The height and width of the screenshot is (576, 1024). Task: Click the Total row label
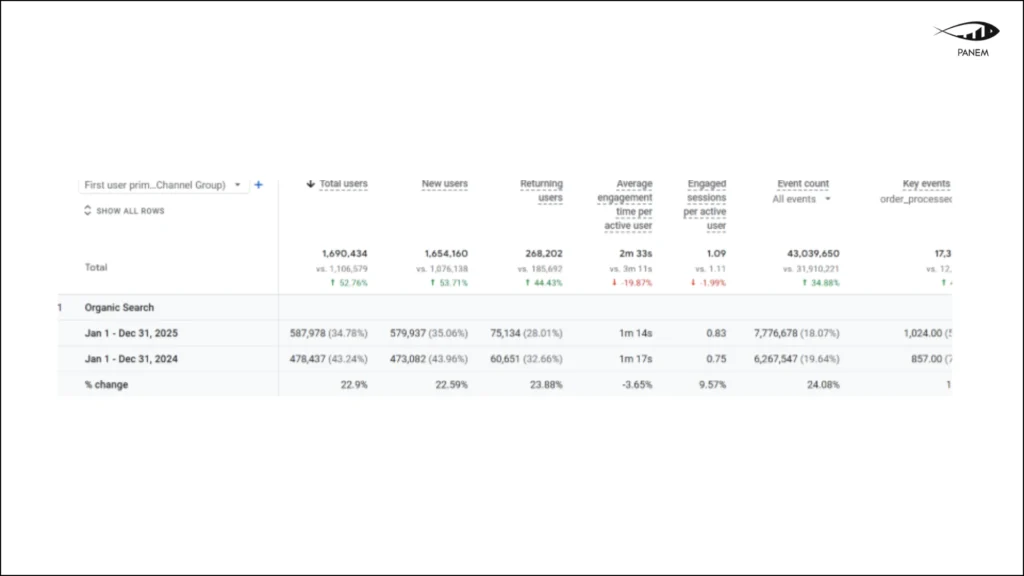(x=96, y=267)
